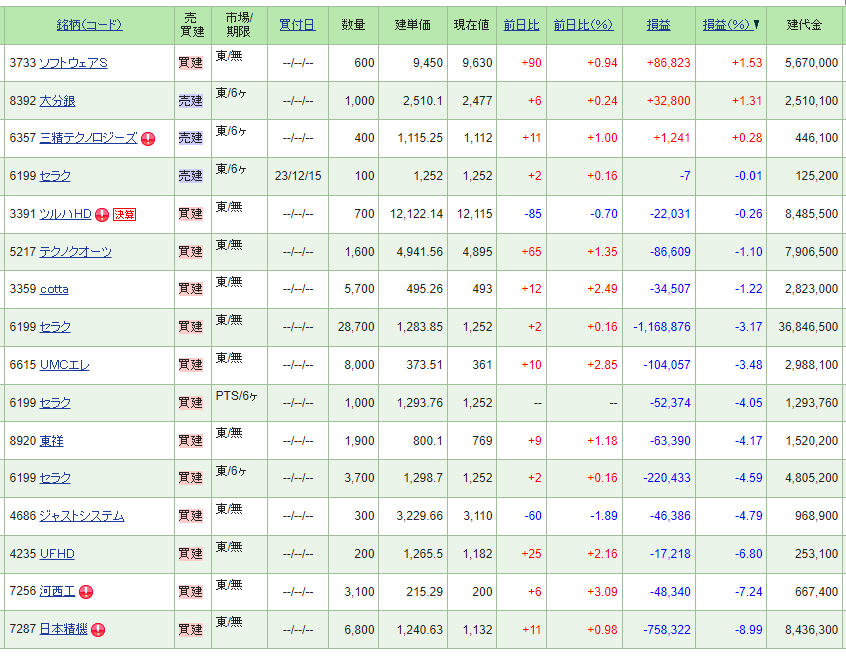Open stock link 三精テクノロジーズ

88,138
